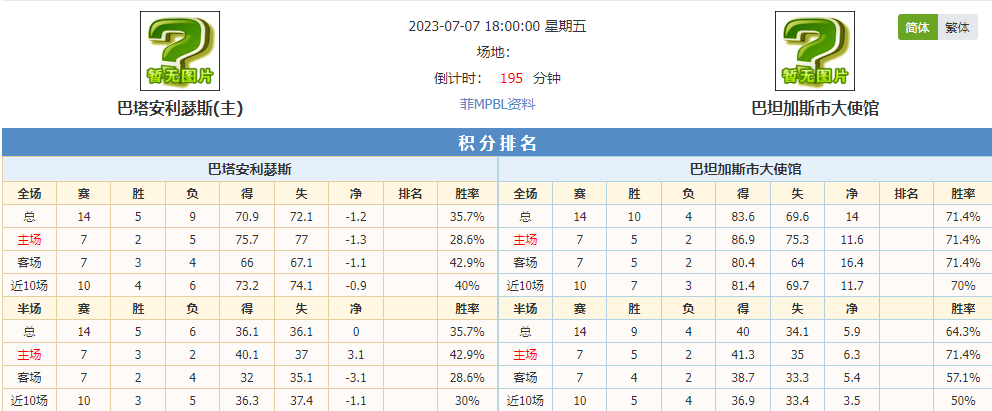Click the home team half-time 得 value 40.1
Viewport: 992px width, 411px height.
point(247,354)
